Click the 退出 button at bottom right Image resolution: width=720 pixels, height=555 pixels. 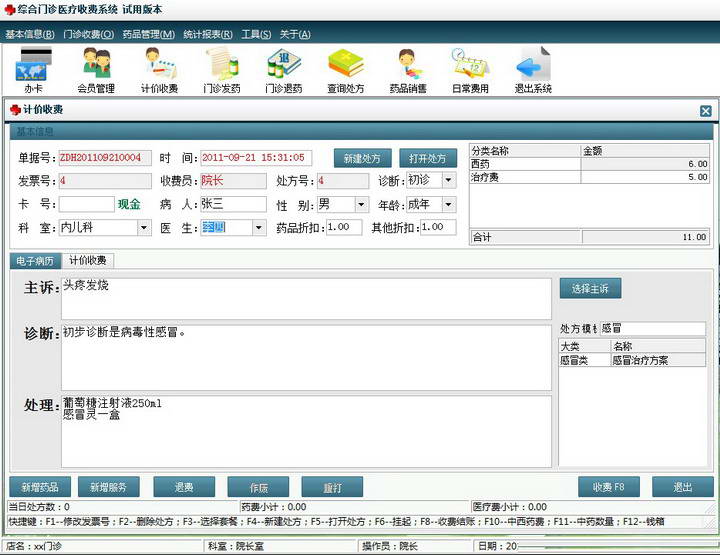pos(683,487)
